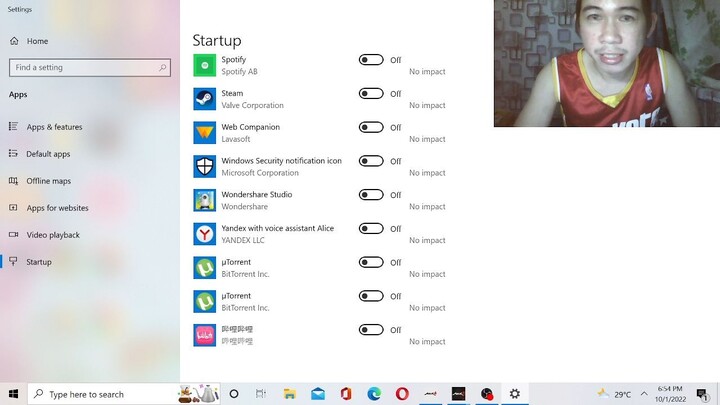Switch on Wondershare Studio startup
Viewport: 720px width, 405px height.
pyautogui.click(x=371, y=195)
